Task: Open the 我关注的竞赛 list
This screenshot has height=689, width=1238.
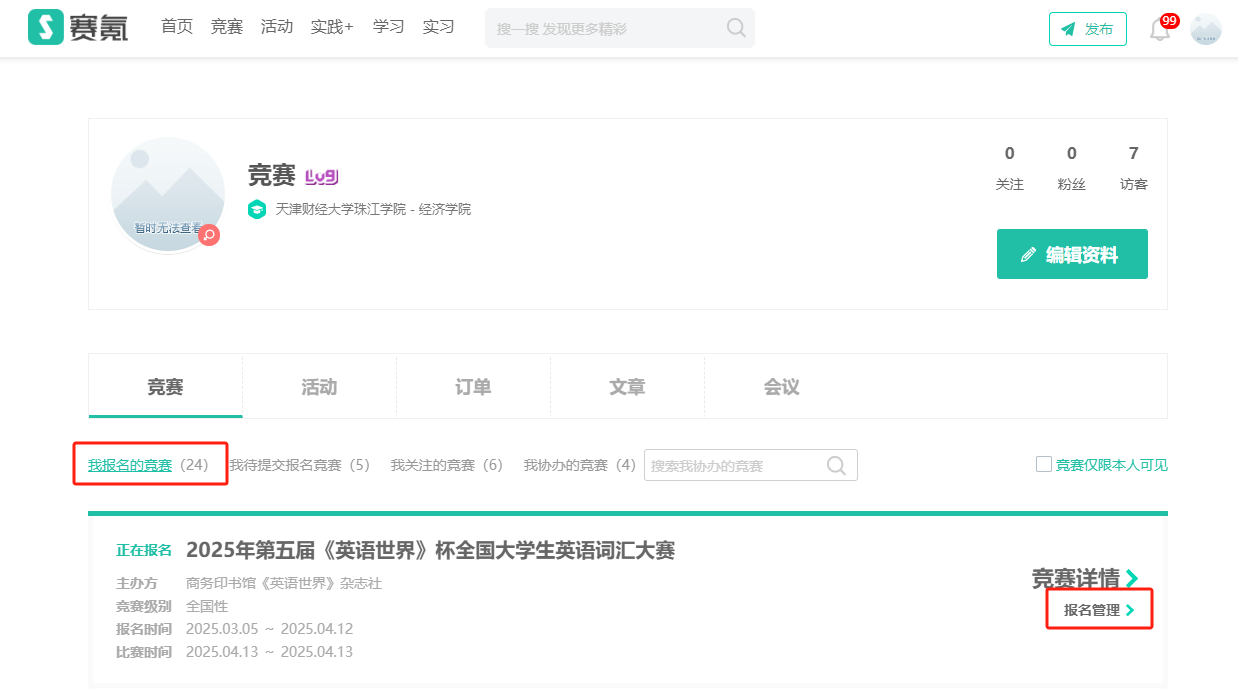Action: [x=446, y=465]
